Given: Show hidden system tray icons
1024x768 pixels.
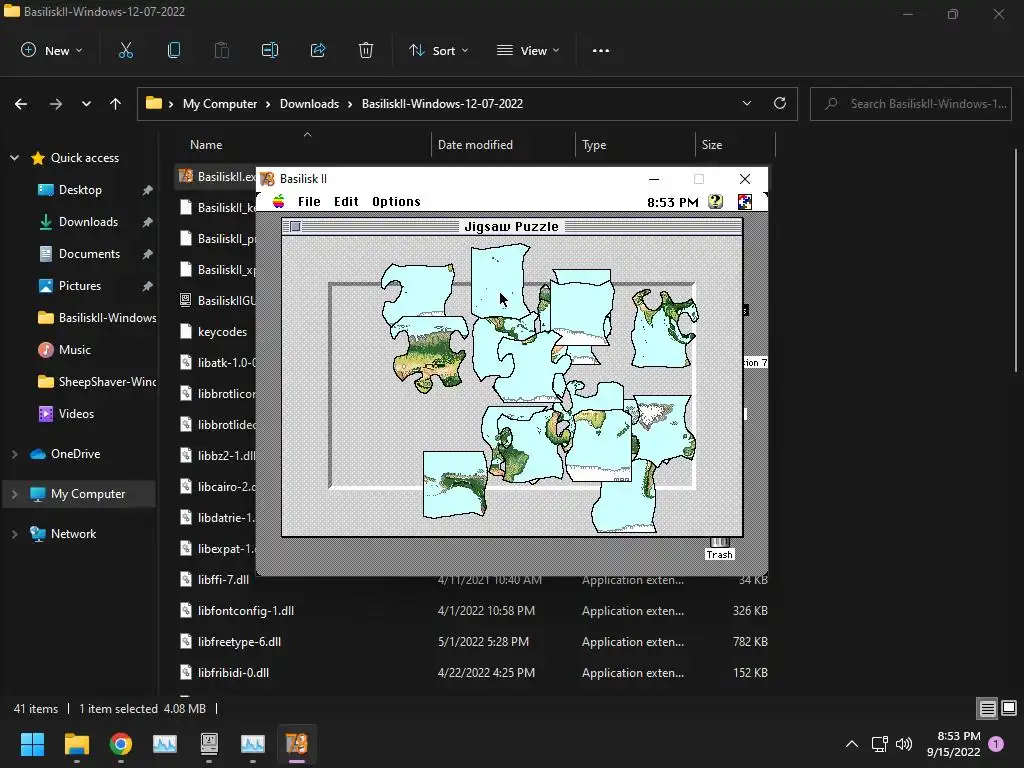Looking at the screenshot, I should [852, 744].
